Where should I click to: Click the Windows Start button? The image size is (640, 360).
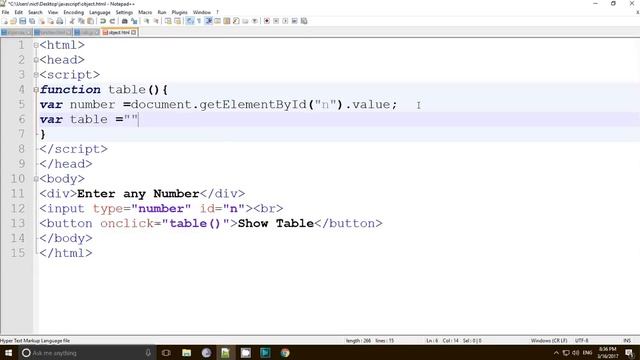click(x=8, y=353)
